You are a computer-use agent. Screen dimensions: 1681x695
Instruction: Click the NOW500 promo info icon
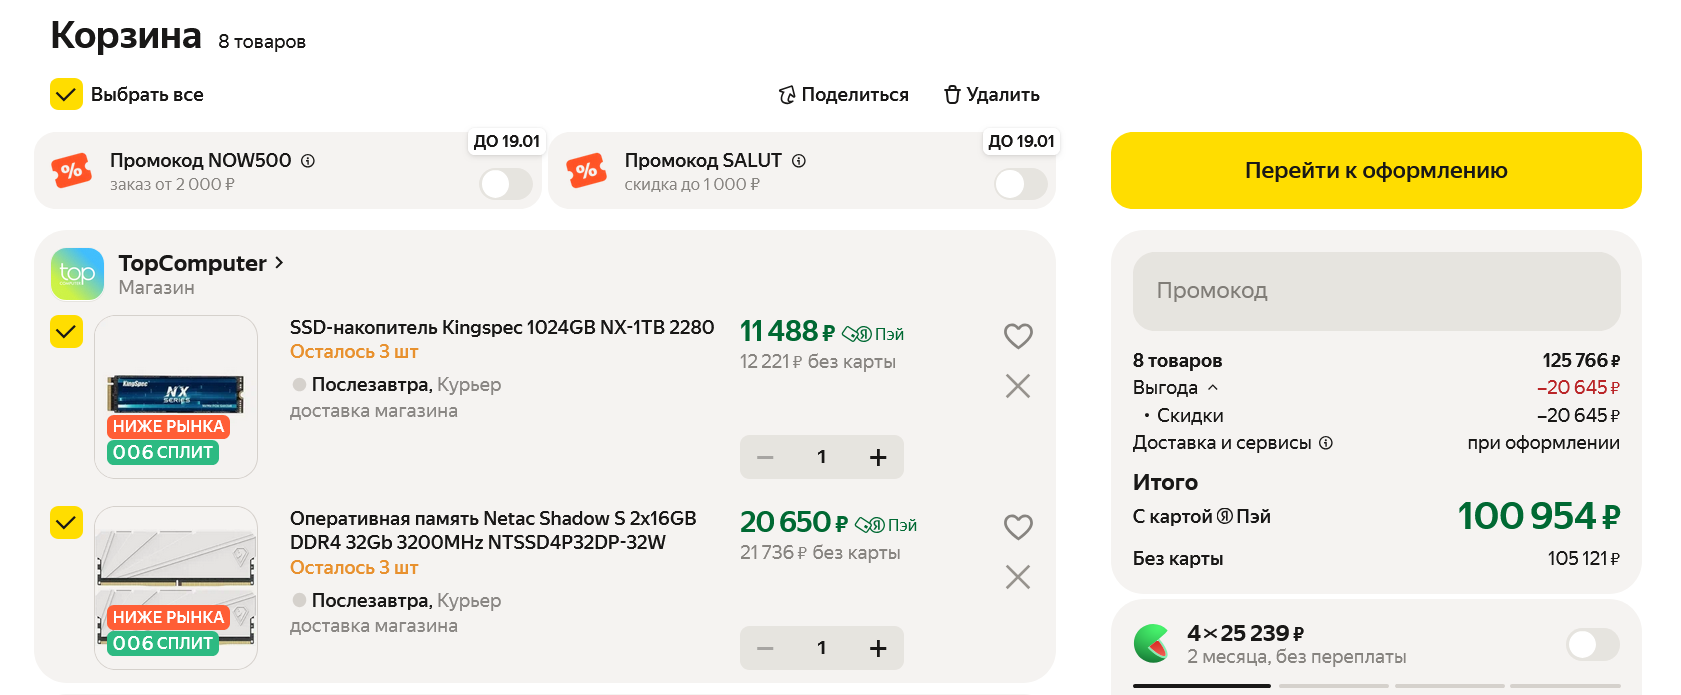(308, 161)
